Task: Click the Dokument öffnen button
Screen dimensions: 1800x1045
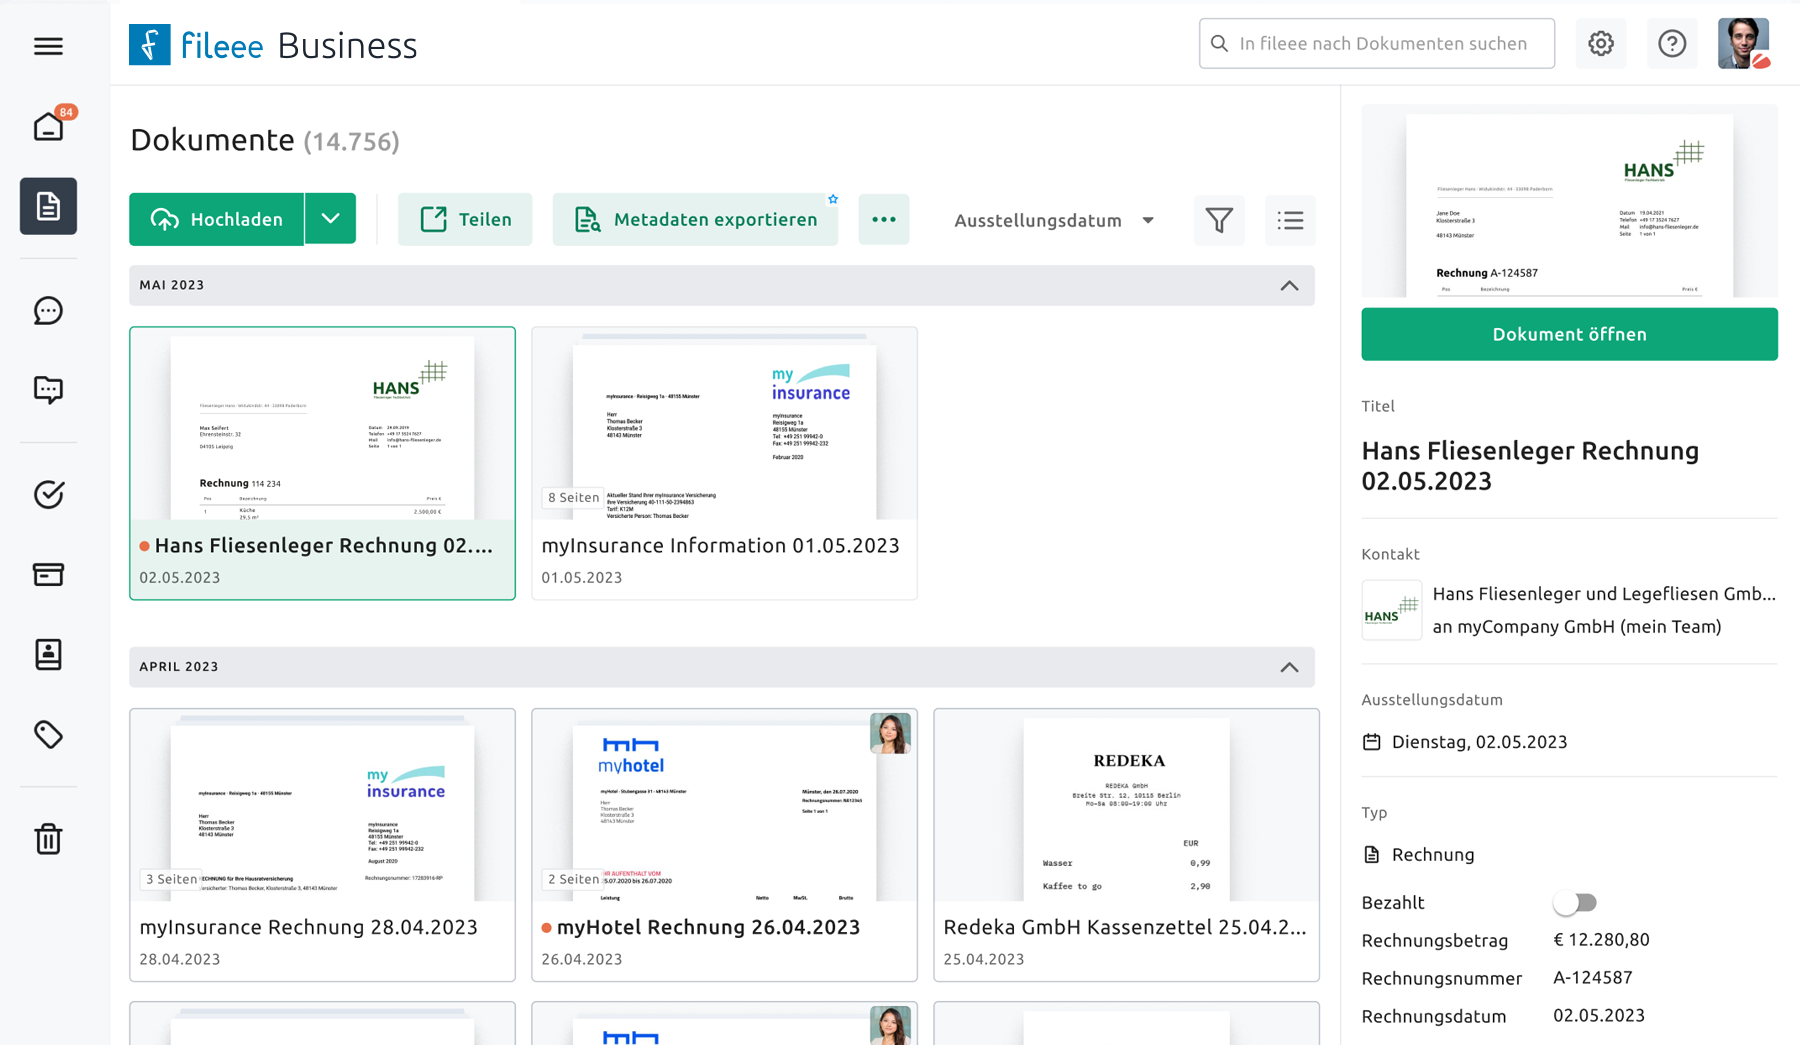Action: point(1569,334)
